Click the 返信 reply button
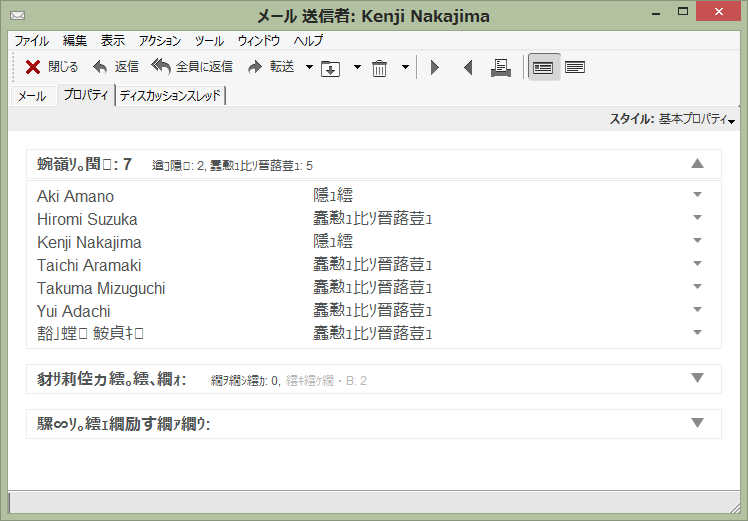The height and width of the screenshot is (521, 748). (x=116, y=67)
